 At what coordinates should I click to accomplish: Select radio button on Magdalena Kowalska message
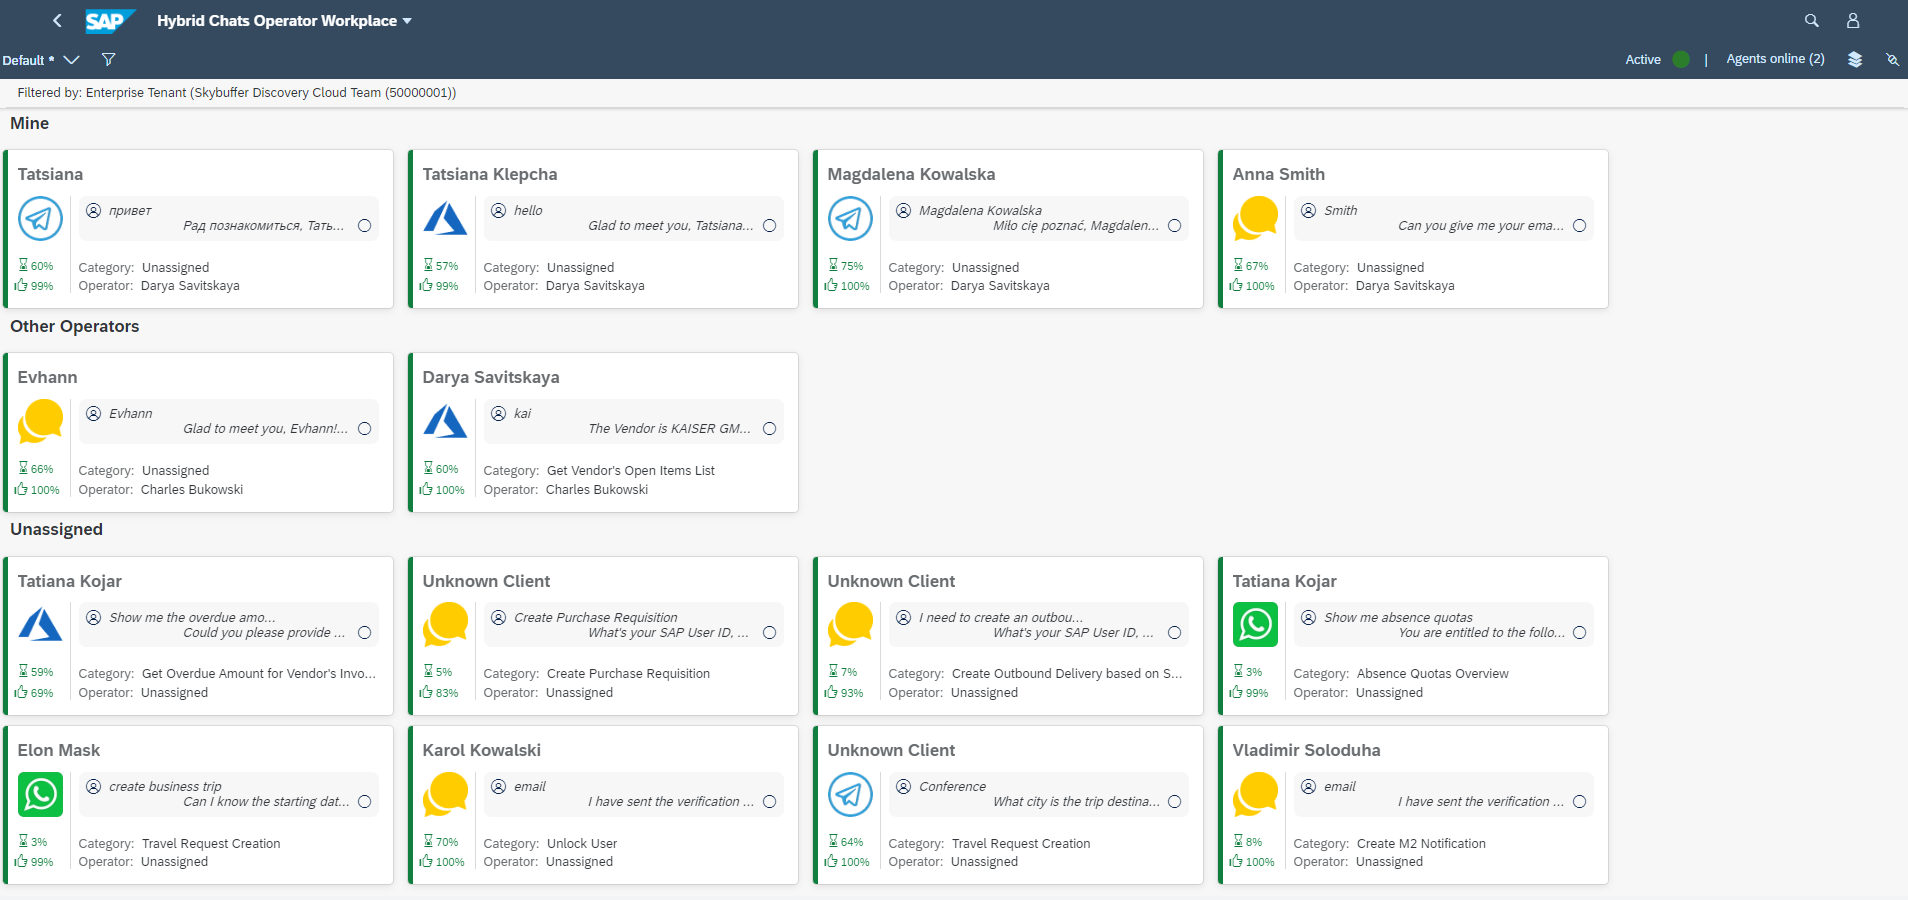point(1175,226)
